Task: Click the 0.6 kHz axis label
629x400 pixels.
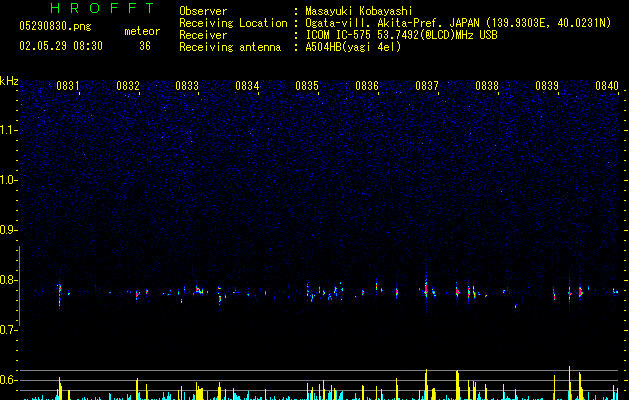Action: [9, 380]
